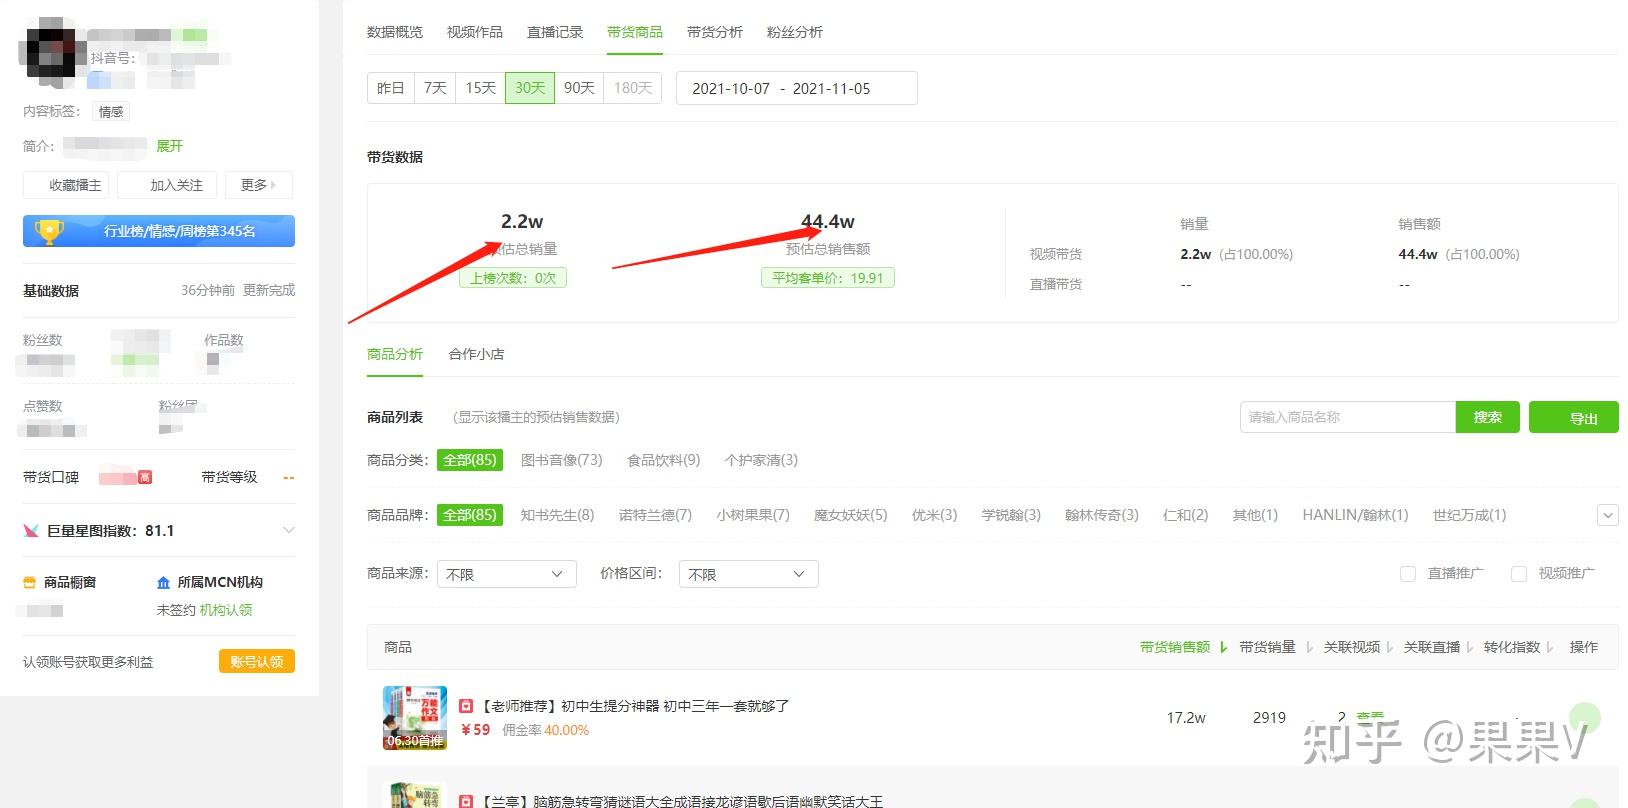Open the 合作小店 sub-tab
Screen dimensions: 1628x808
tap(477, 354)
